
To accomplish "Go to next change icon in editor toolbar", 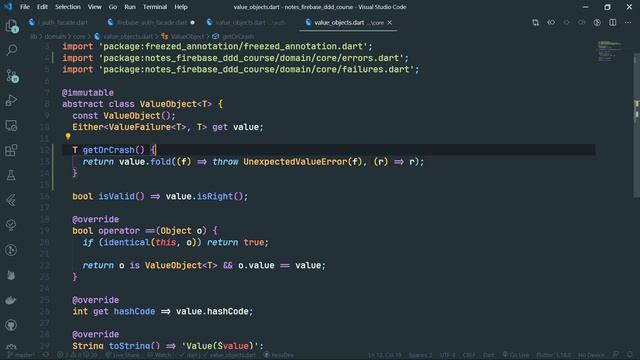I will (x=582, y=22).
